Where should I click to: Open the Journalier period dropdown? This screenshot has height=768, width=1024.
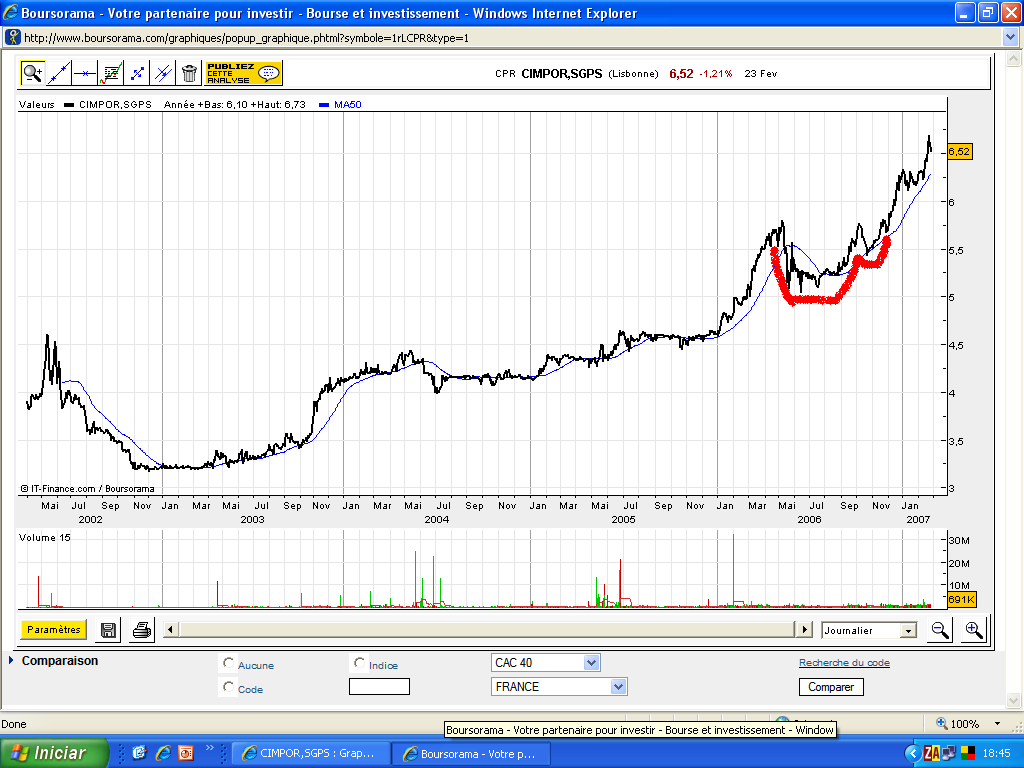(869, 631)
